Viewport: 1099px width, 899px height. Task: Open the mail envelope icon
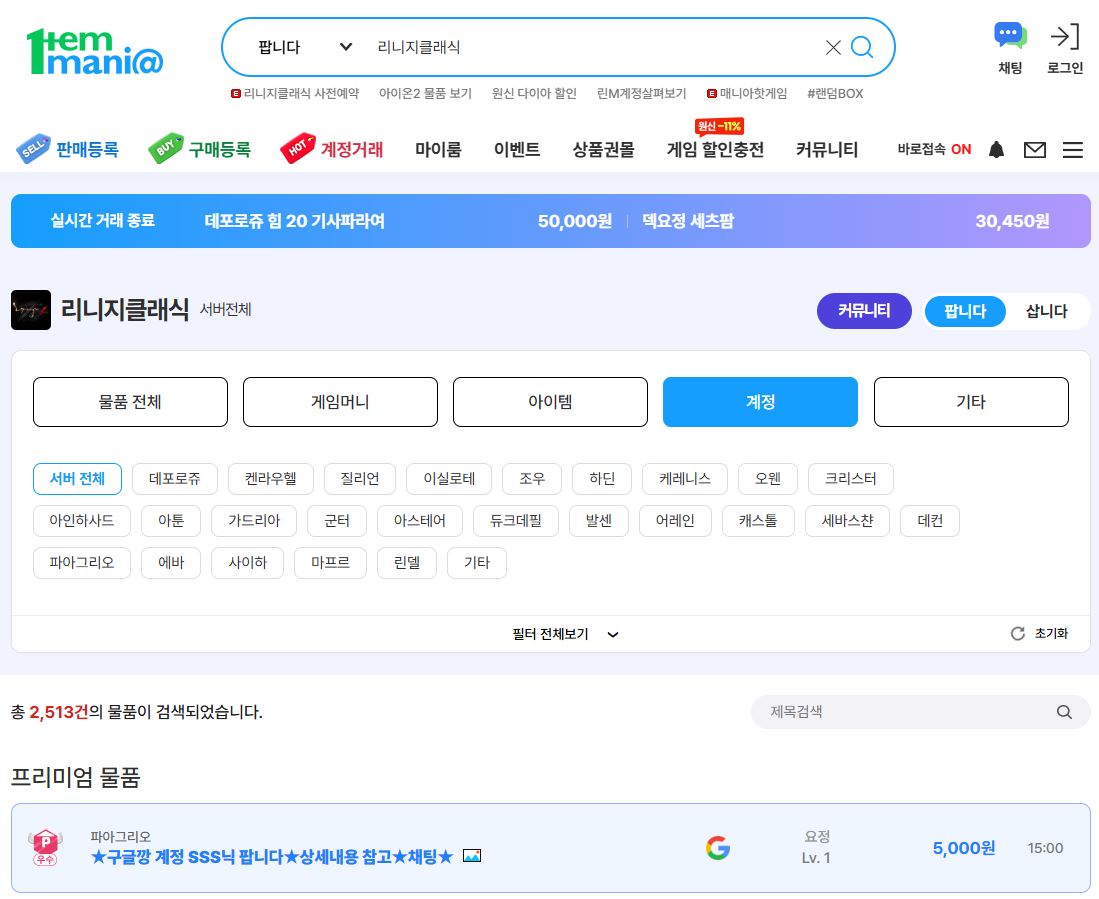point(1035,149)
